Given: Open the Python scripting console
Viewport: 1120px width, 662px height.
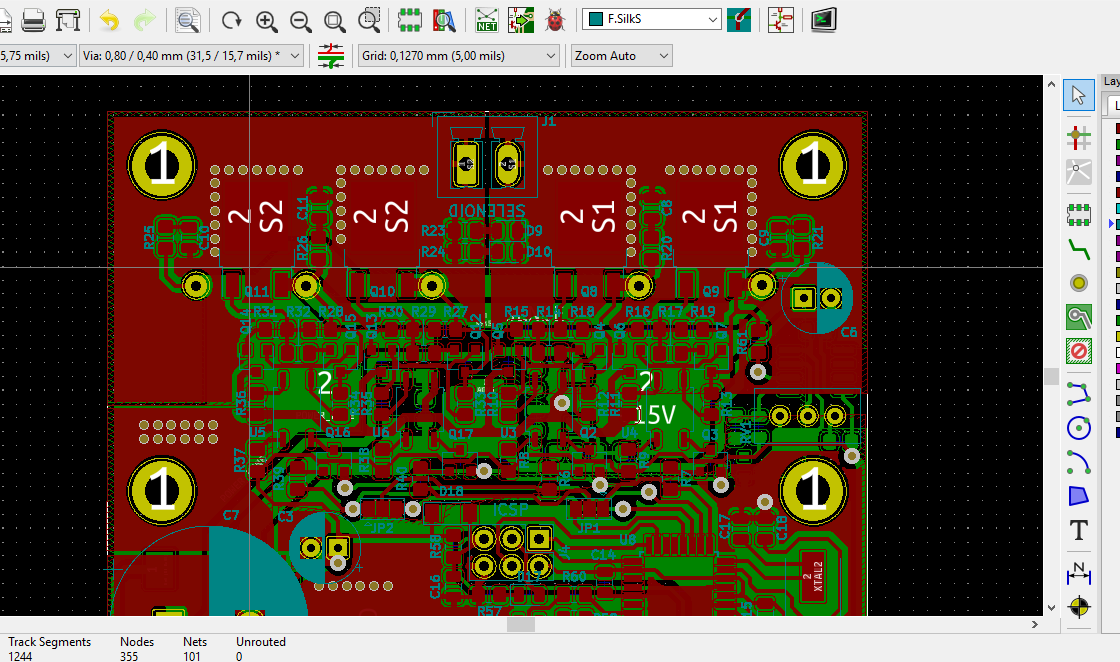Looking at the screenshot, I should tap(823, 19).
